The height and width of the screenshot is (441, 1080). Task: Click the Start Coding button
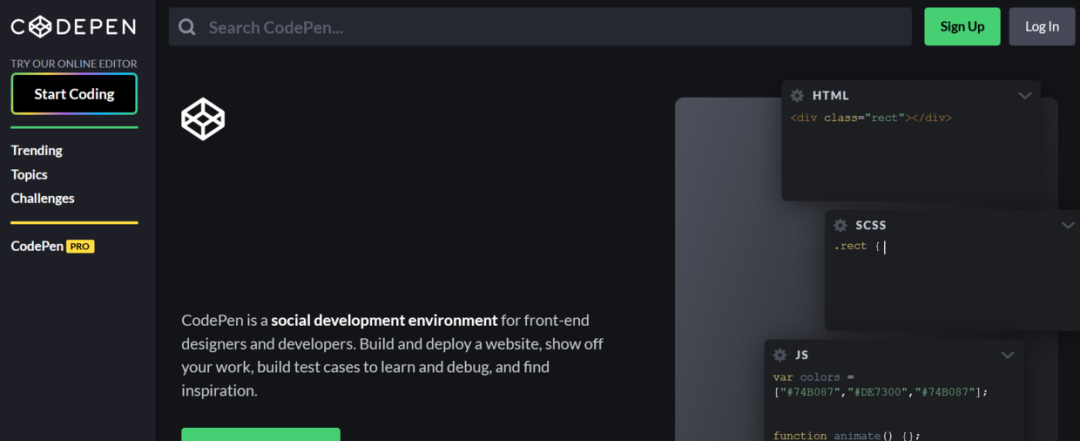click(74, 94)
